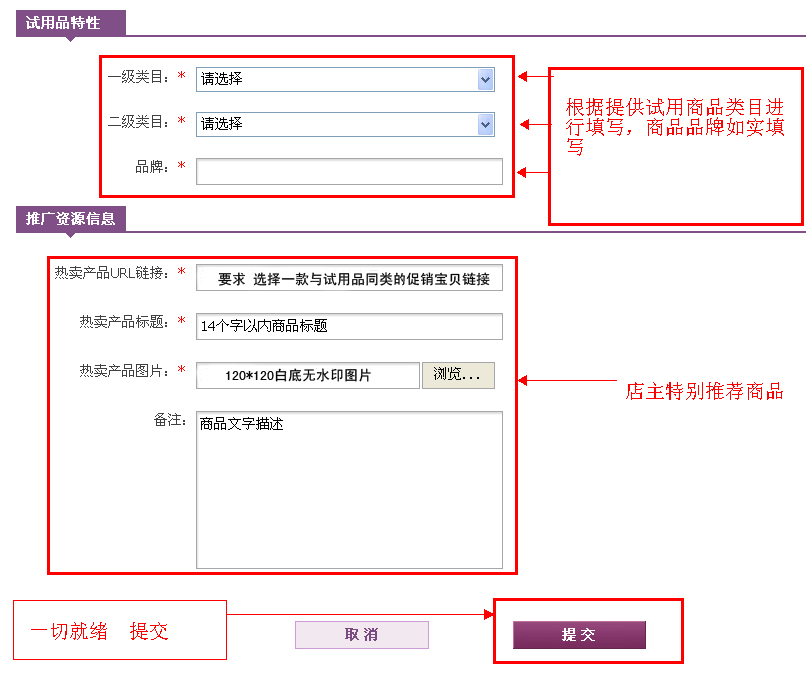Click the 店主特别推荐商品 annotation text

click(x=704, y=391)
